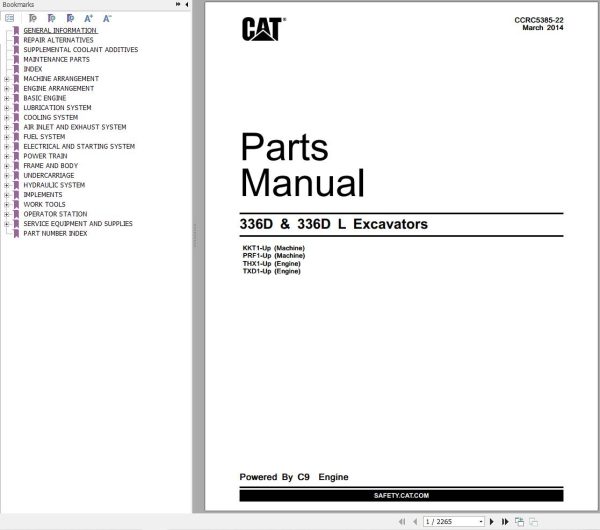Expand ELECTRICAL AND STARTING SYSTEM node

click(x=7, y=147)
